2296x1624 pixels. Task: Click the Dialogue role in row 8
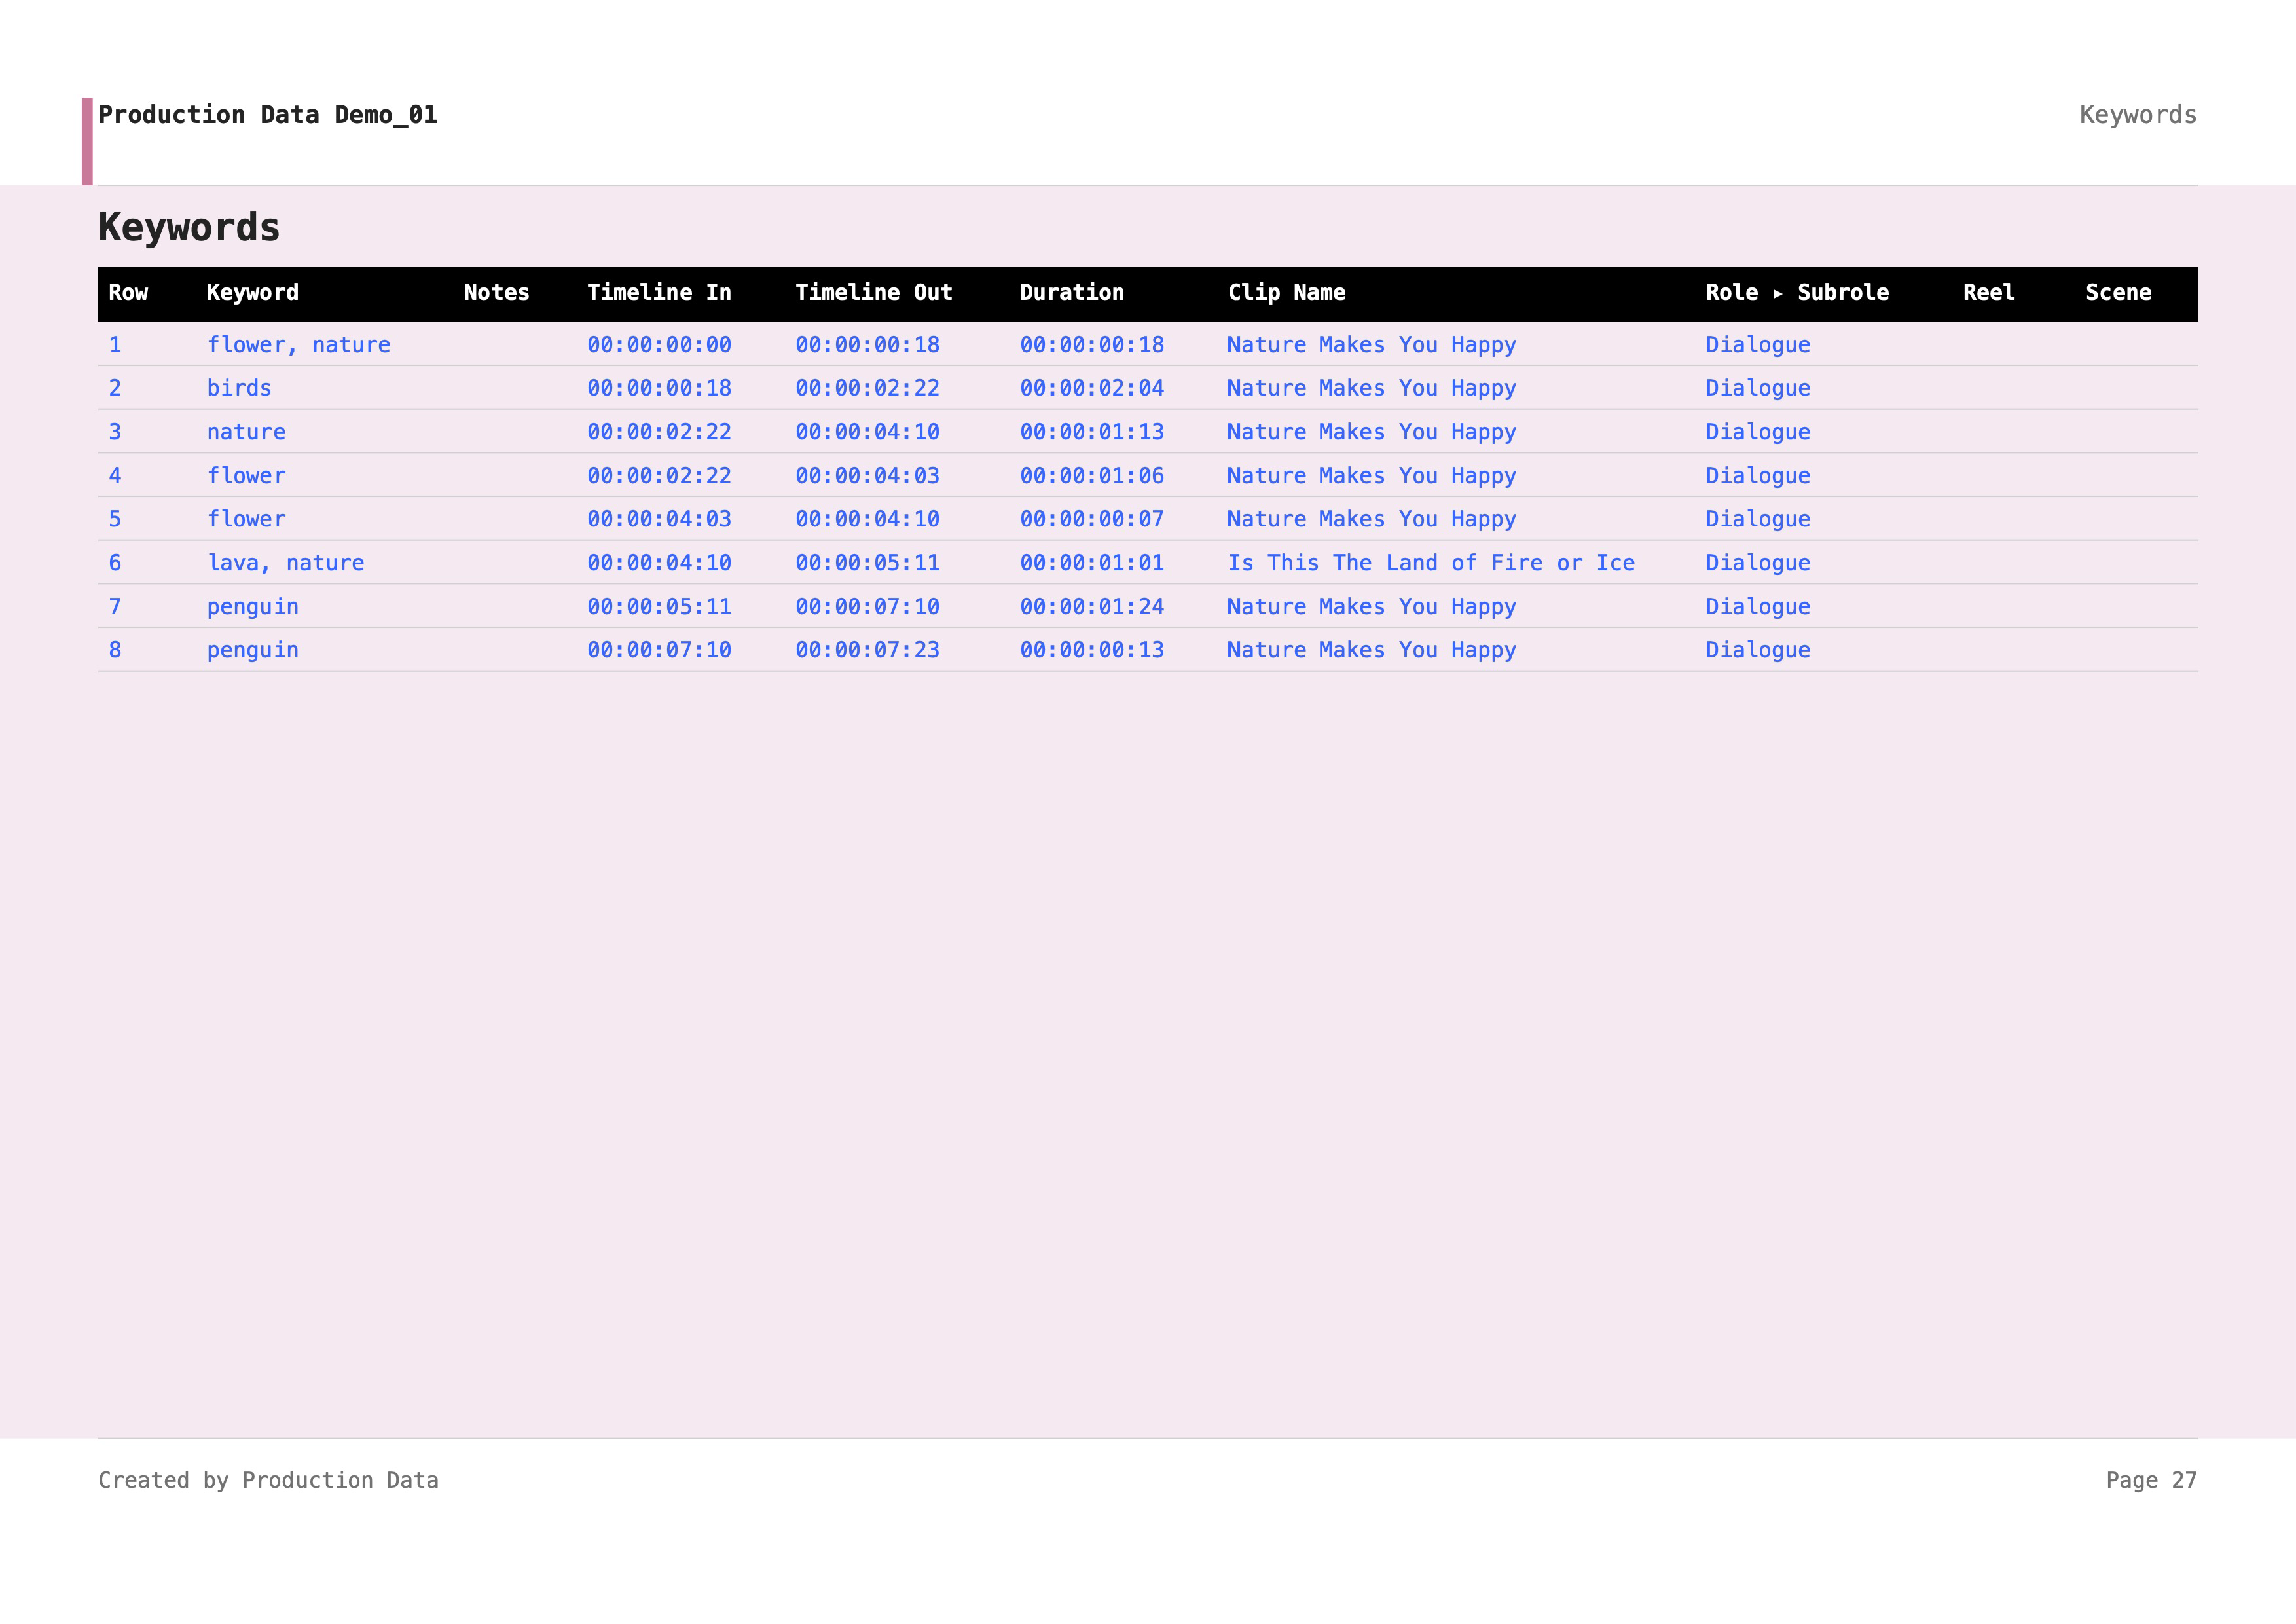tap(1758, 650)
